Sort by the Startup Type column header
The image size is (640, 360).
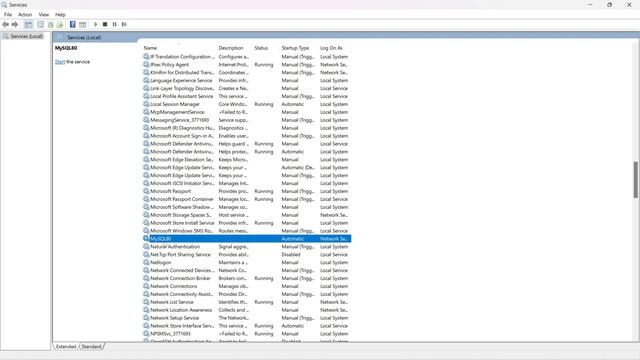295,48
